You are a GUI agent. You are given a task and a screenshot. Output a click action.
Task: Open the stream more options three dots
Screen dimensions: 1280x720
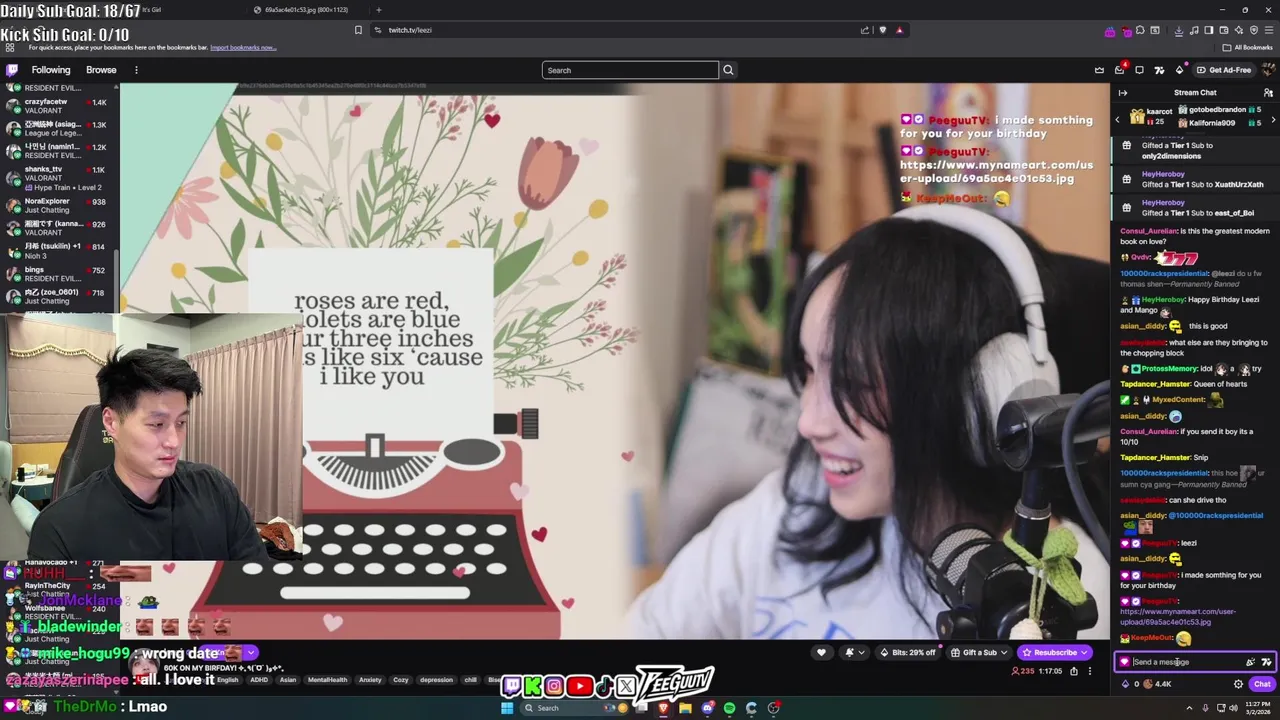1090,671
